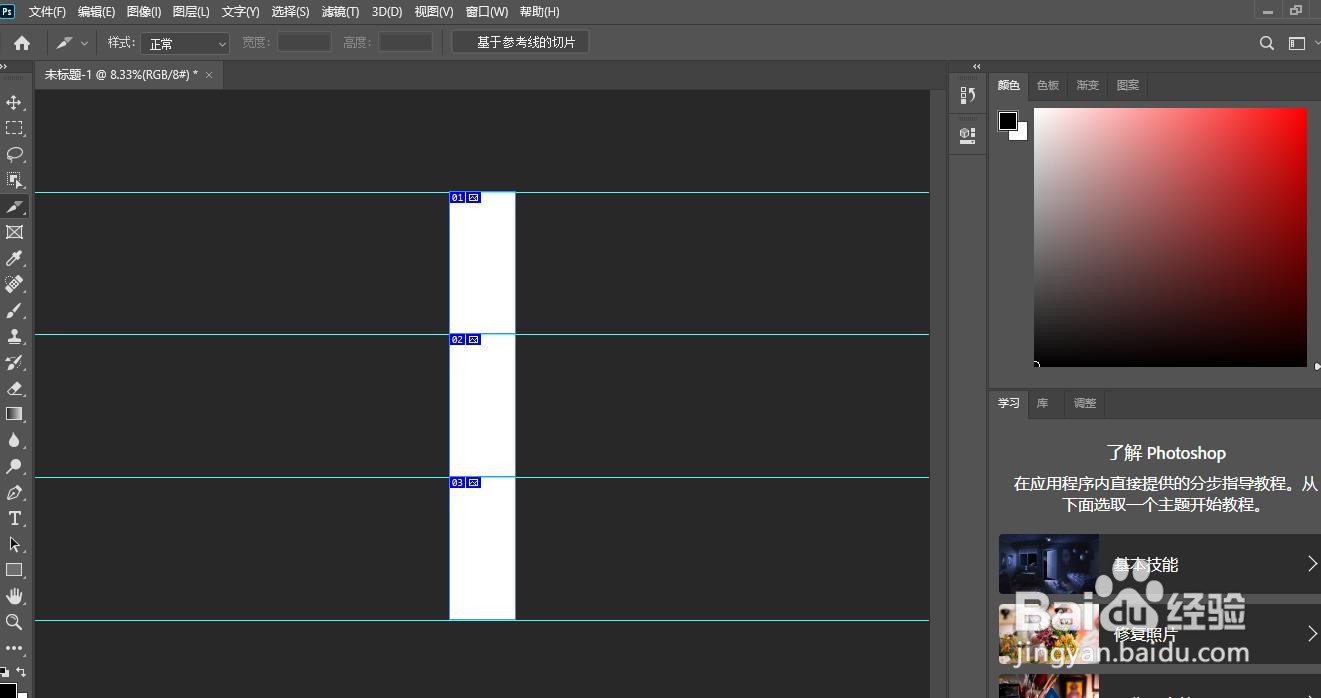The width and height of the screenshot is (1321, 698).
Task: Switch to the 库 tab
Action: pyautogui.click(x=1042, y=403)
